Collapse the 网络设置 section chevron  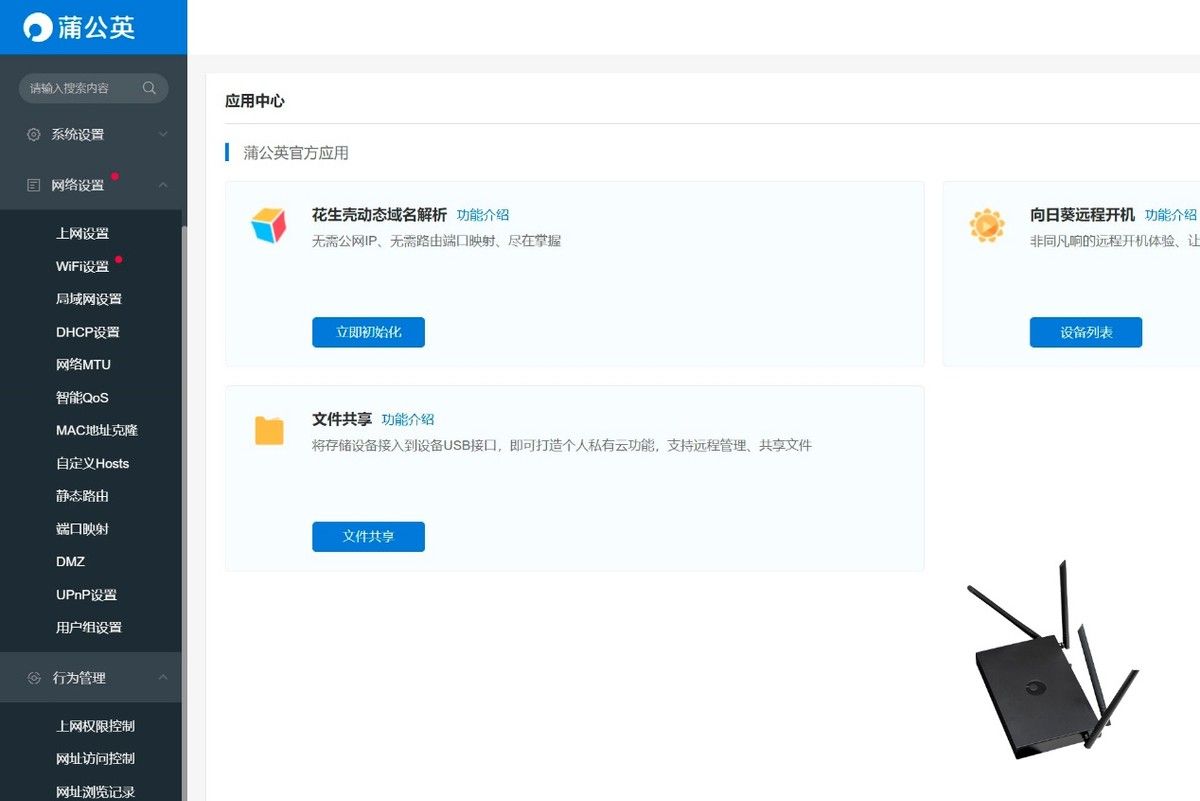(163, 185)
